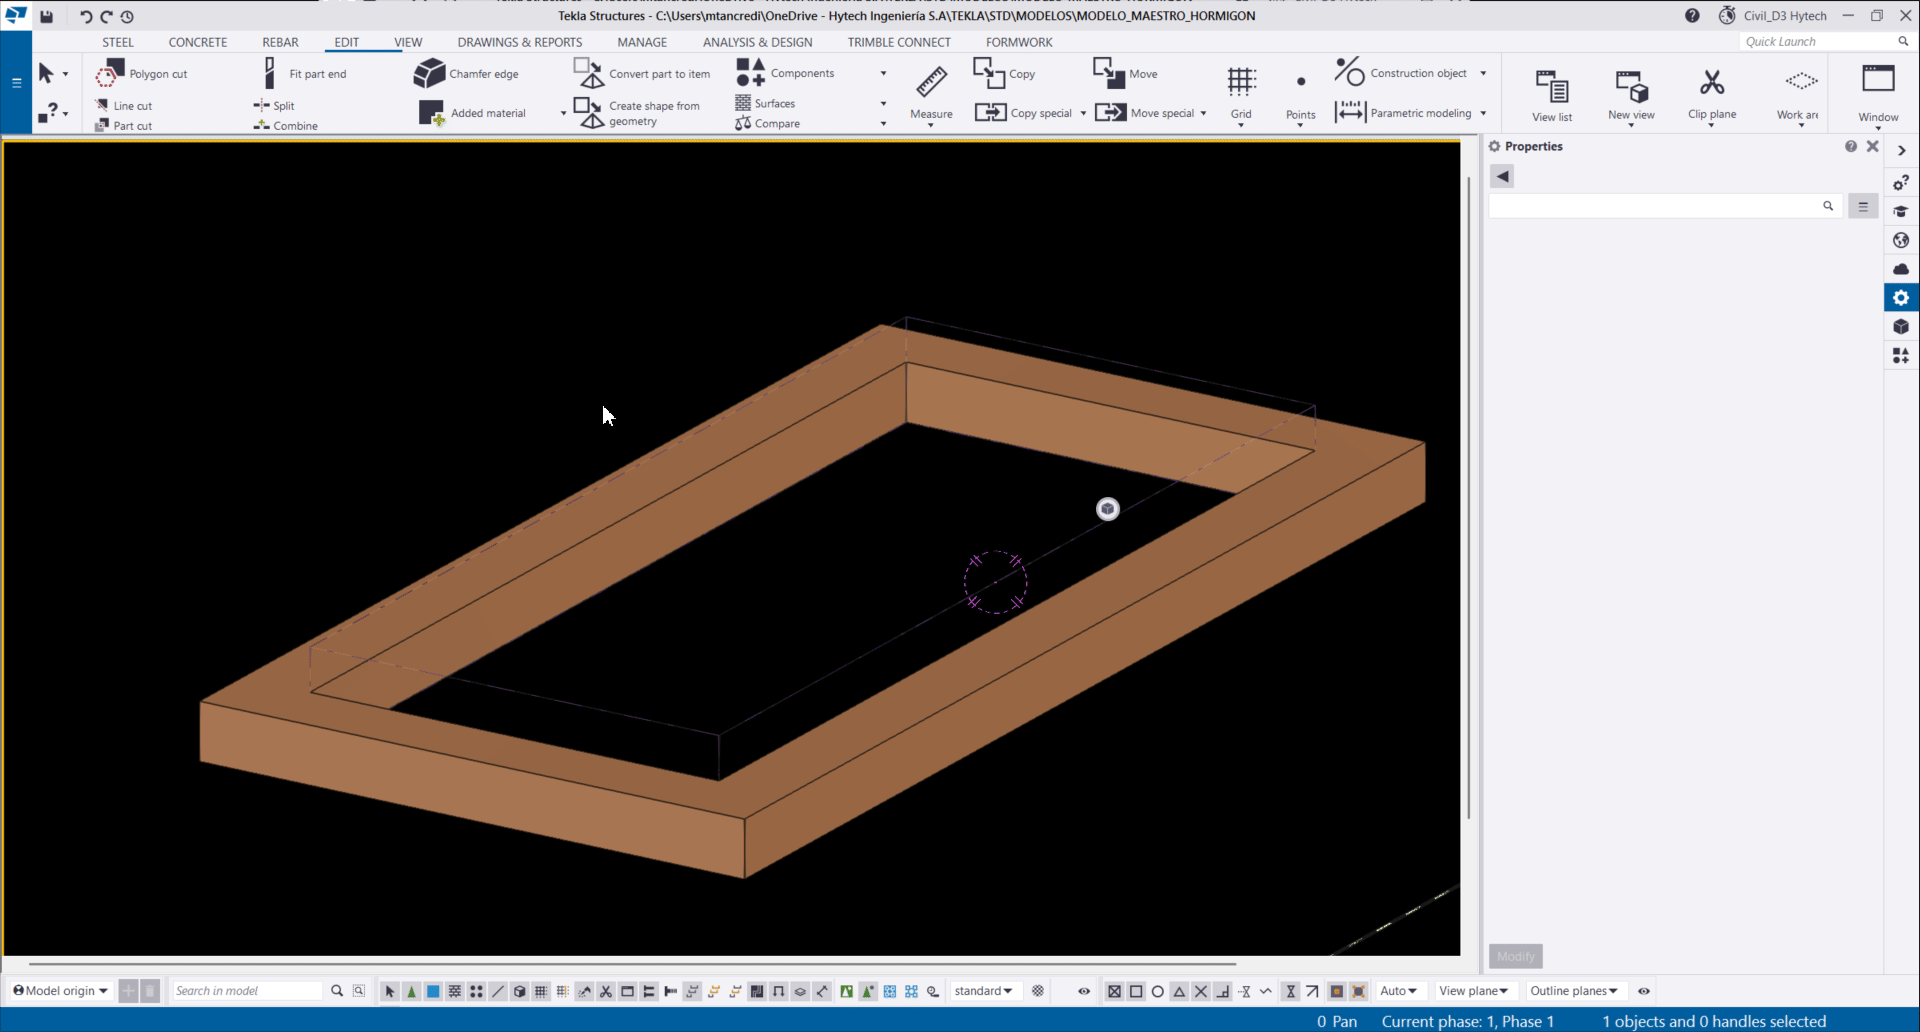Click the Save icon in title bar
Viewport: 1920px width, 1032px height.
tap(46, 16)
